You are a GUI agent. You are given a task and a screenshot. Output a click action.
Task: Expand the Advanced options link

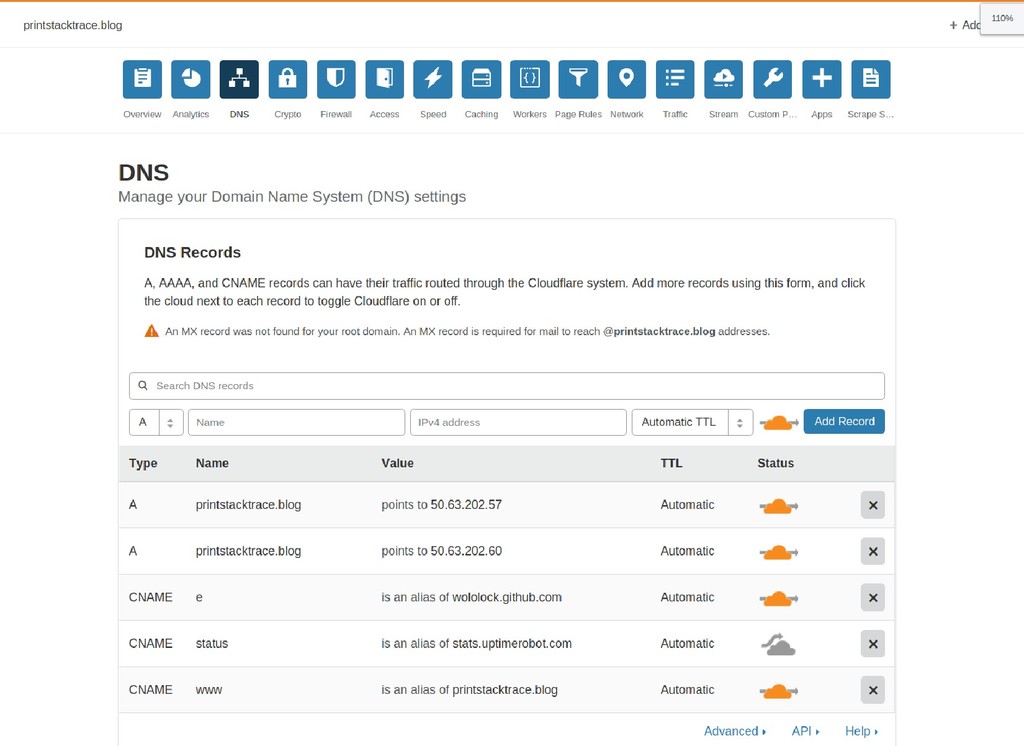[x=735, y=731]
